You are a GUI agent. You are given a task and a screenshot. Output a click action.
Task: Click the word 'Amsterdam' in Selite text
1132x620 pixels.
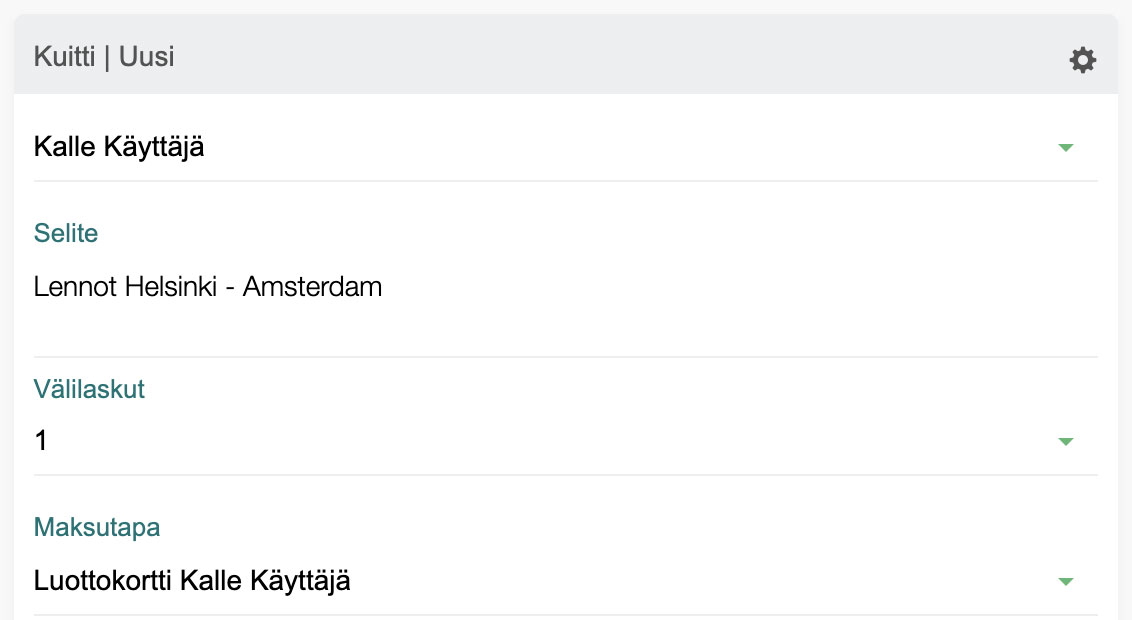(x=312, y=288)
